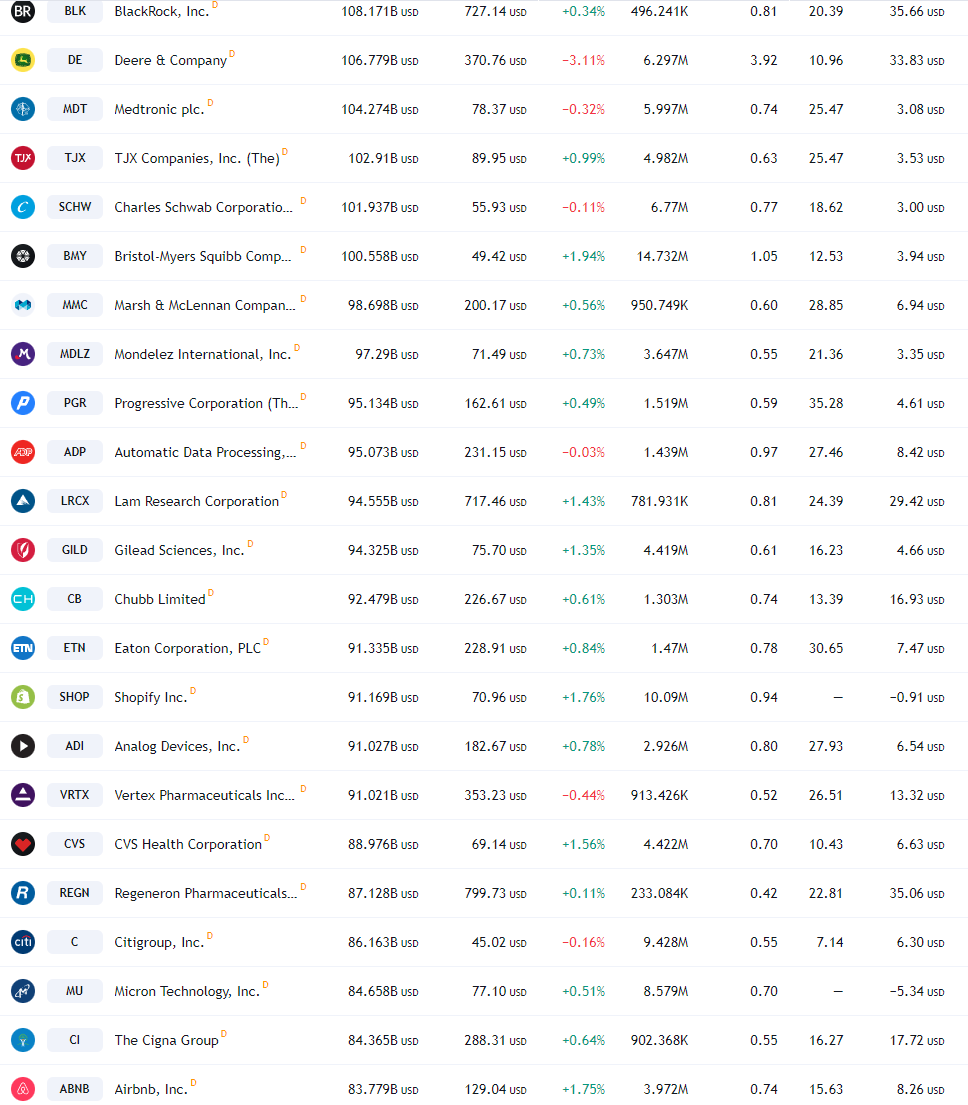Click the +1.75% change for Airbnb

click(x=583, y=1089)
